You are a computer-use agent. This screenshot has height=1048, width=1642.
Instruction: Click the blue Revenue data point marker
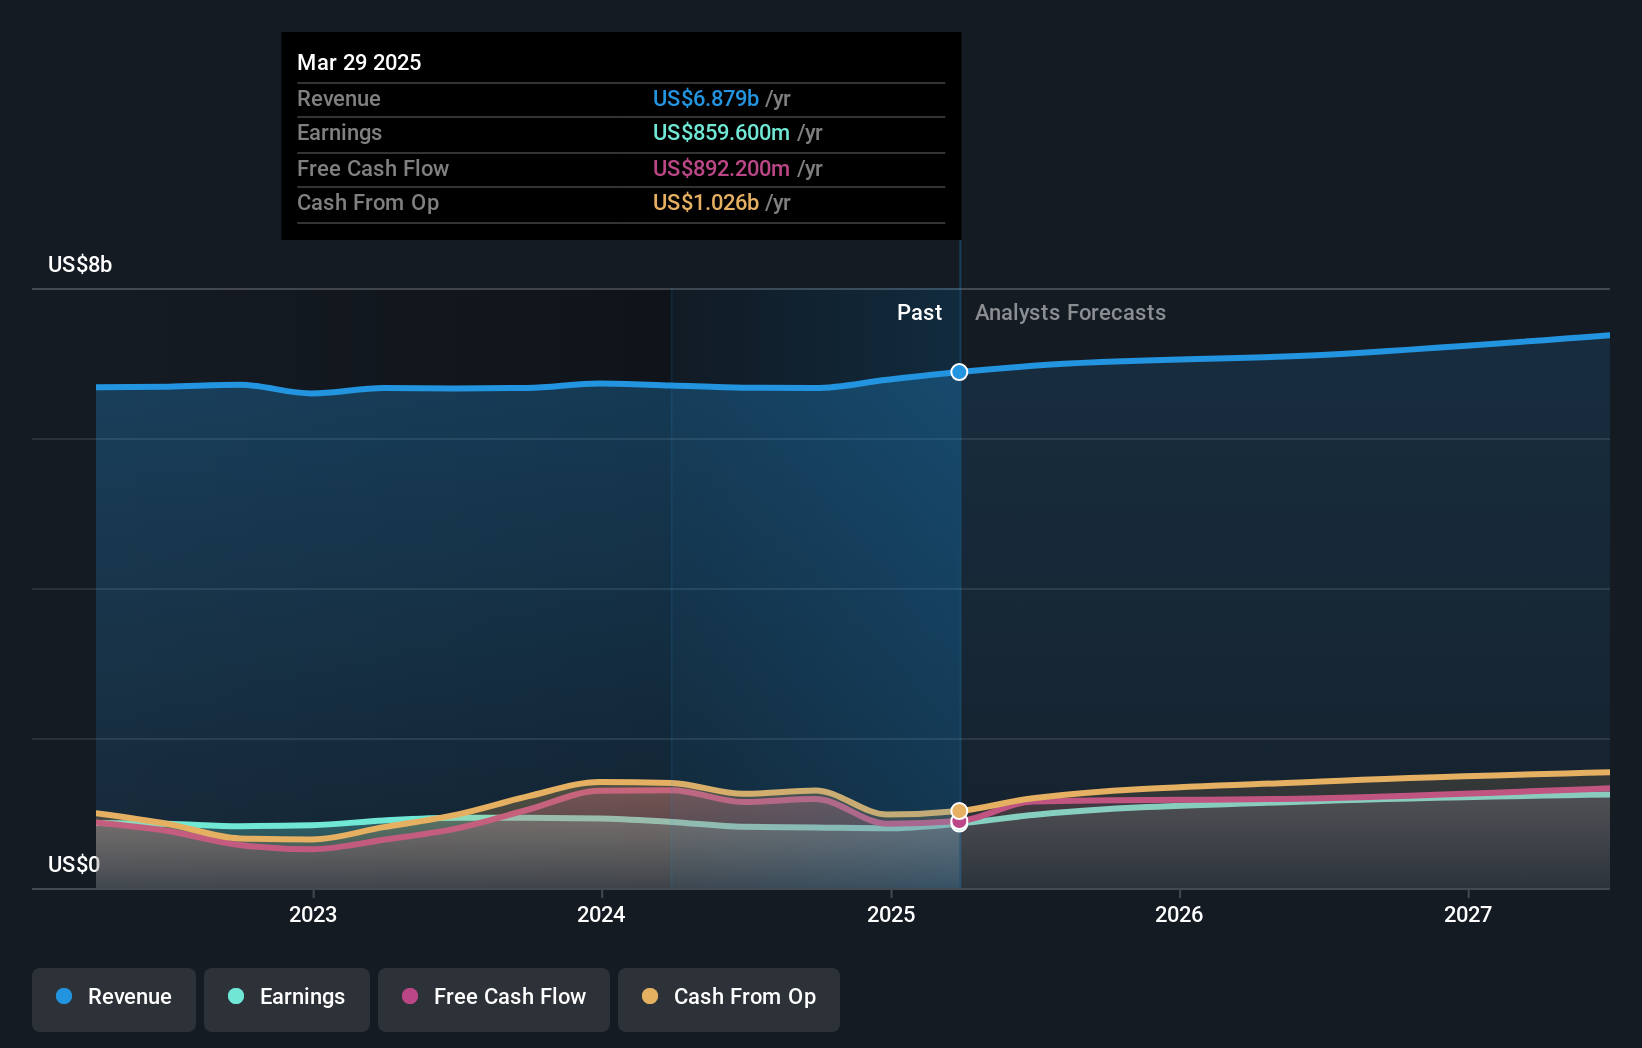pos(959,372)
